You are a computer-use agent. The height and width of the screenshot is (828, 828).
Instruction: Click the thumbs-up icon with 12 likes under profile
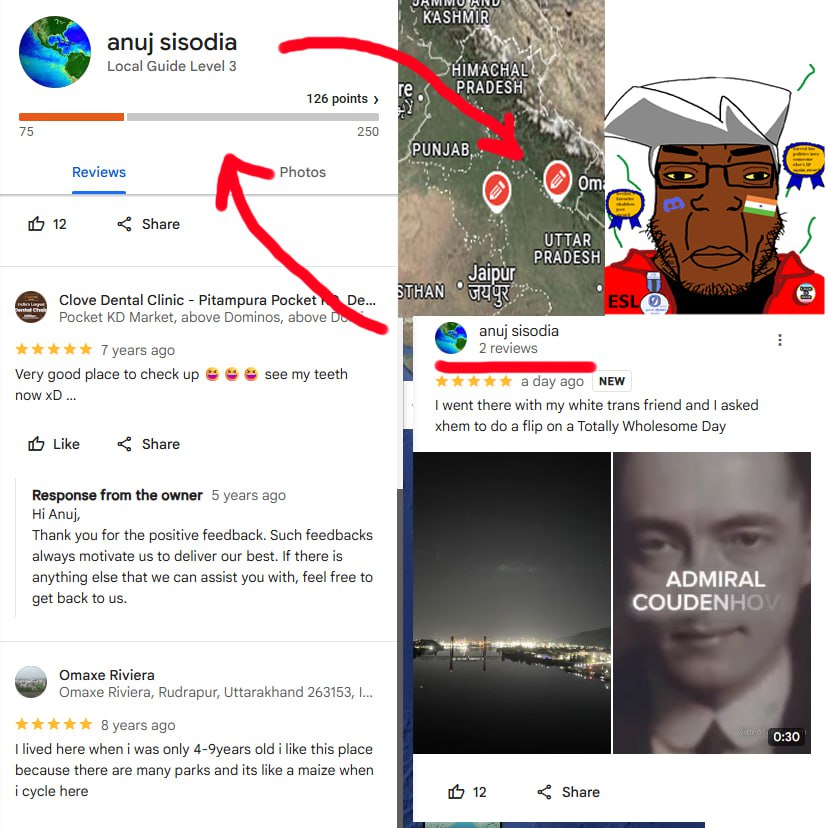(36, 224)
